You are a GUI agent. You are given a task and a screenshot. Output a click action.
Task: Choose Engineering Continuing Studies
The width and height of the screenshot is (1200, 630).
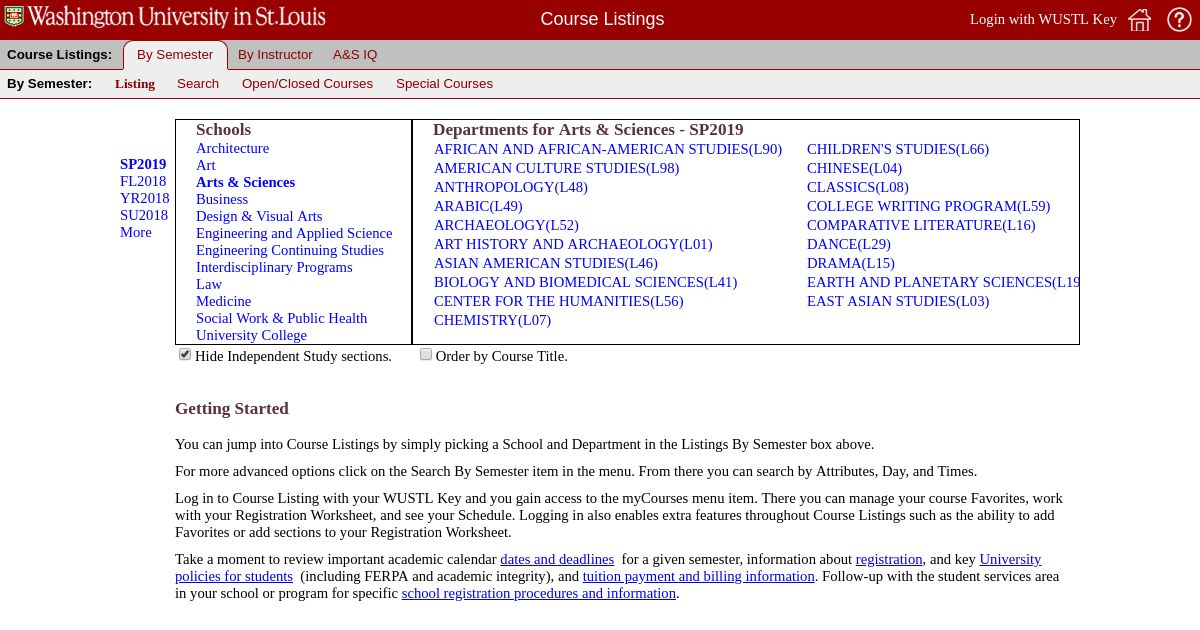[x=290, y=250]
